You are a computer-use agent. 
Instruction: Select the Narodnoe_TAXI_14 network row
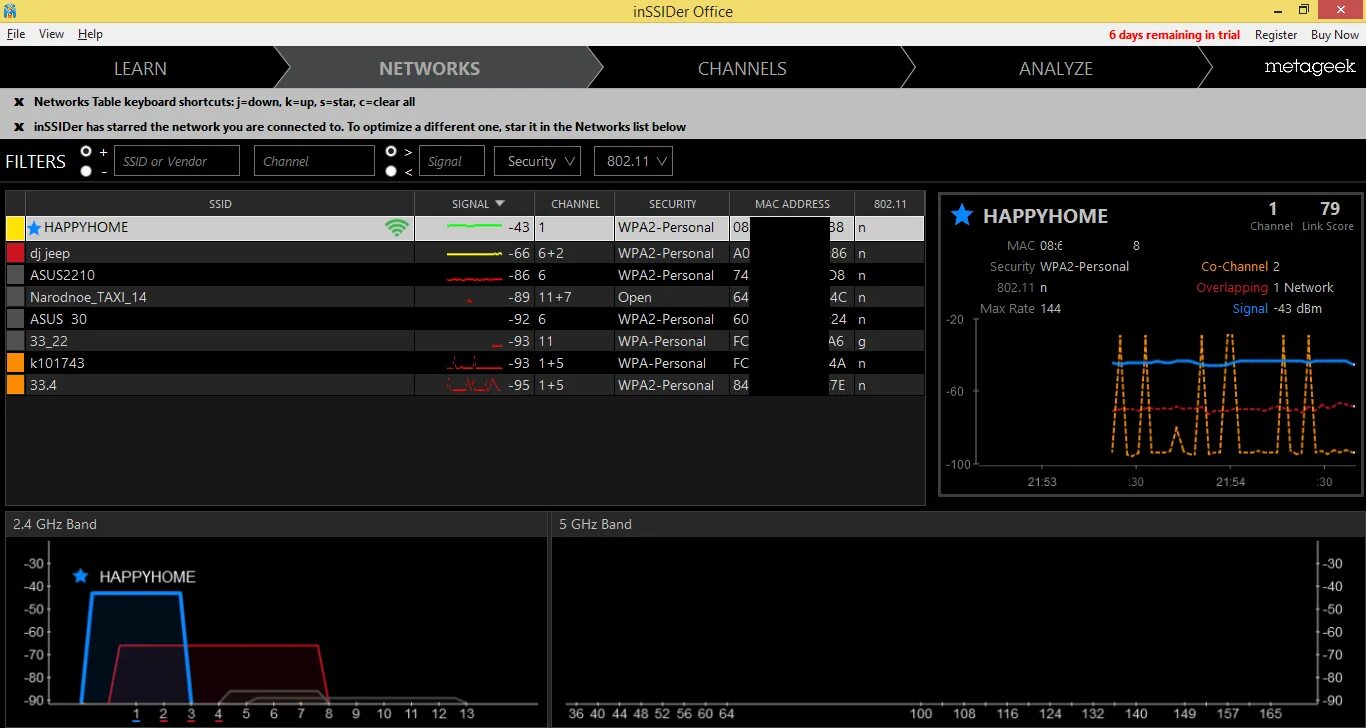(x=465, y=297)
